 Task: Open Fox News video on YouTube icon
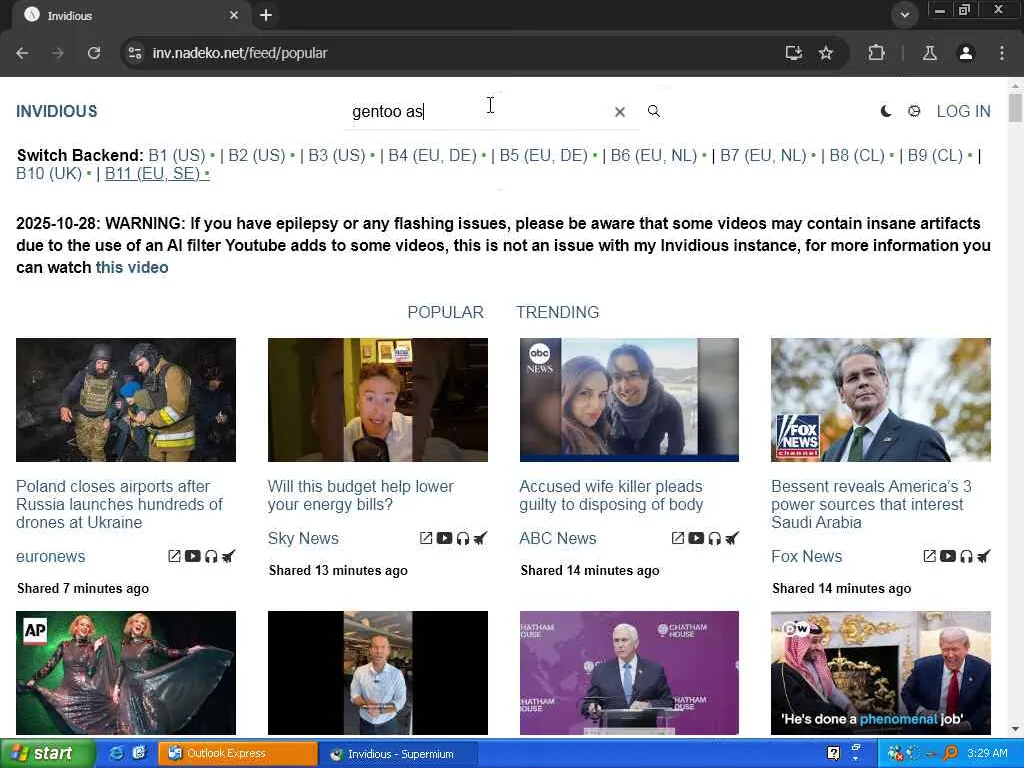click(x=948, y=556)
